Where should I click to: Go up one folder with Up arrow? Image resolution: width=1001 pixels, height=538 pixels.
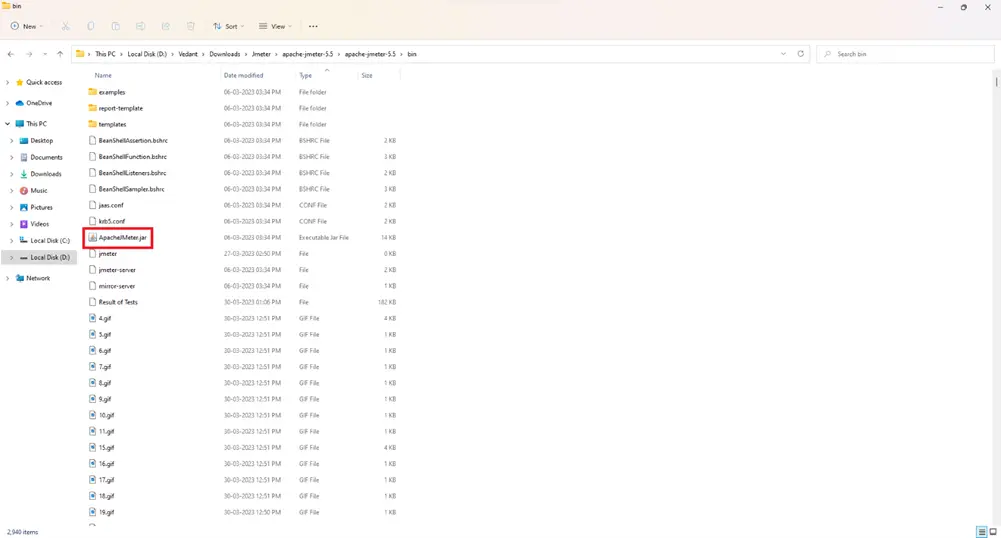pyautogui.click(x=60, y=54)
